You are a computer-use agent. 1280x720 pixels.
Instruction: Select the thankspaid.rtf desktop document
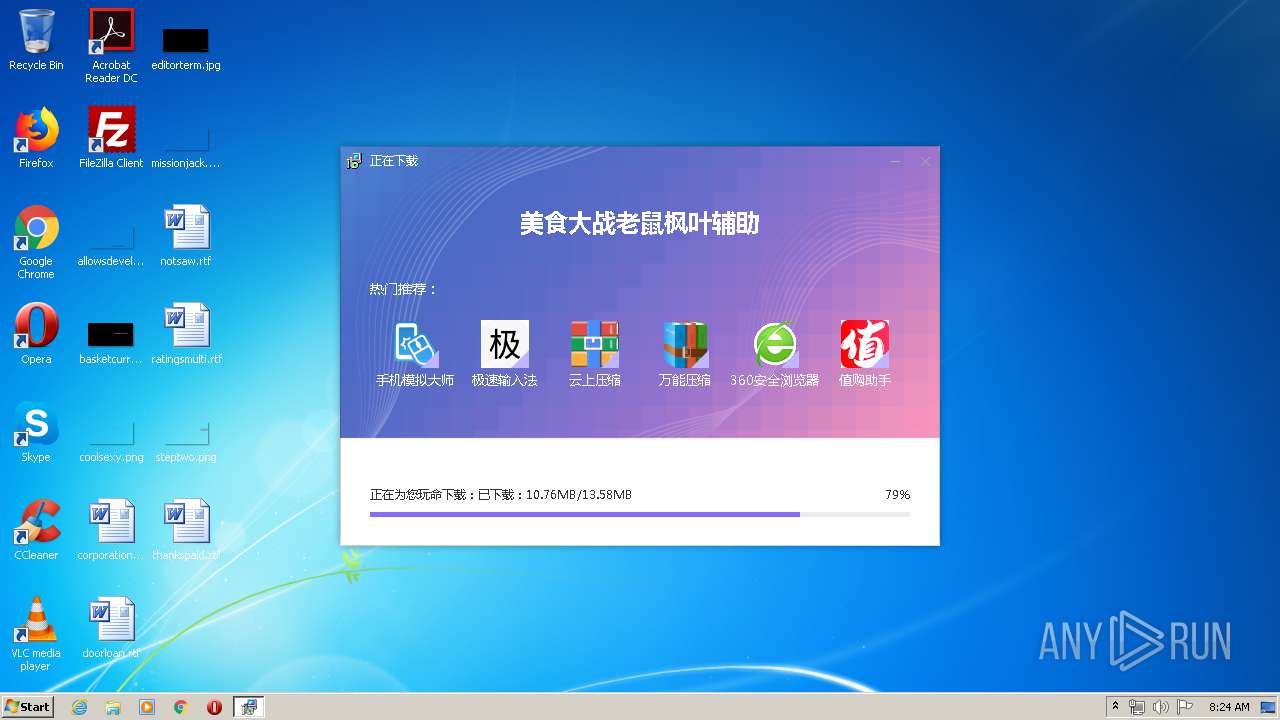(x=186, y=530)
